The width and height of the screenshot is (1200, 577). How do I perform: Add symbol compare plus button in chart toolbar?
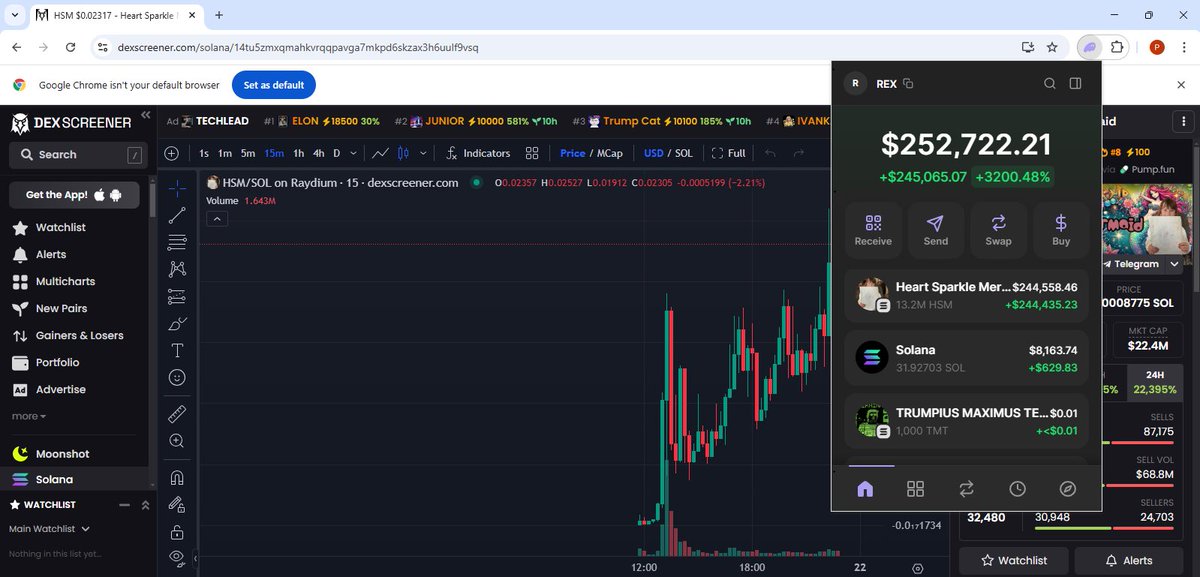click(x=172, y=153)
